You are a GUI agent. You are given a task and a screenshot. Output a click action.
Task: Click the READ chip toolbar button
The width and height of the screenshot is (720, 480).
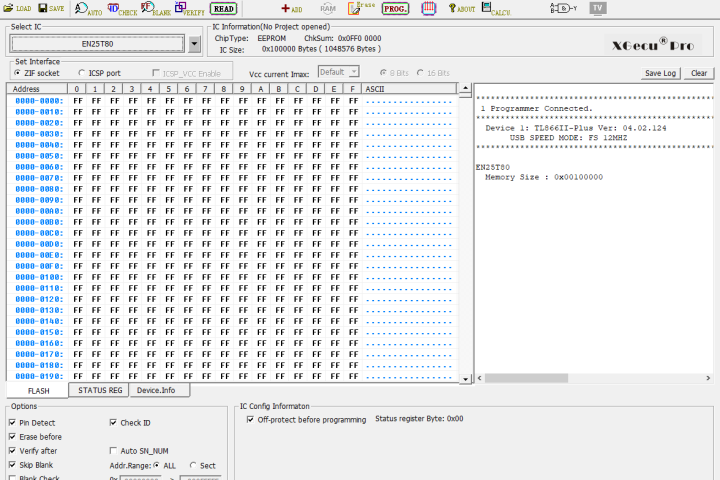tap(224, 9)
